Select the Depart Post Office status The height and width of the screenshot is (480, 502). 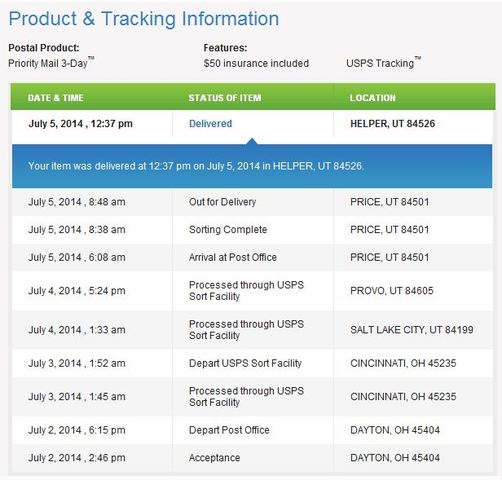tap(229, 430)
